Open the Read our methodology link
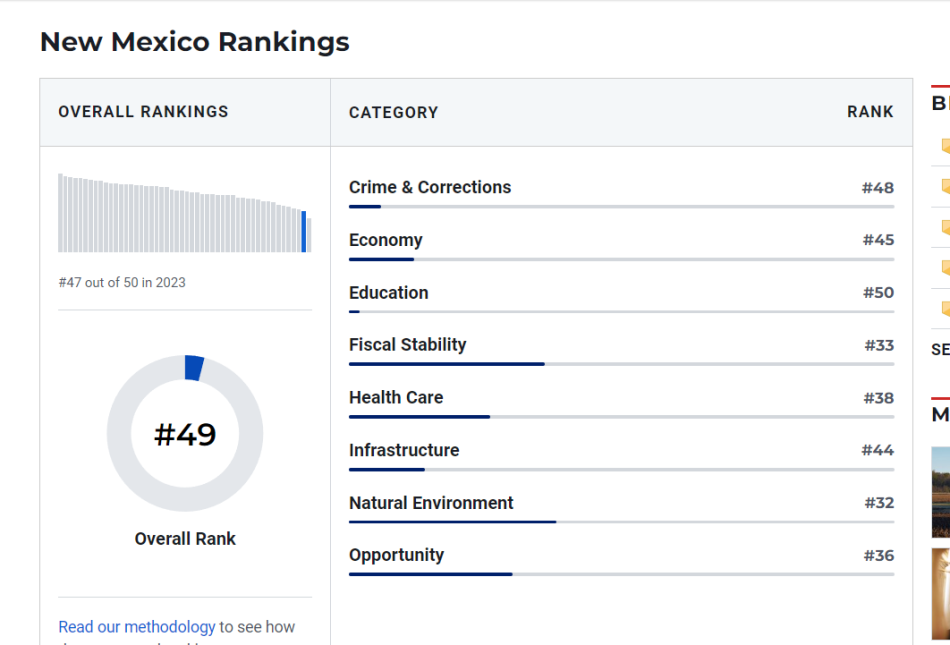The height and width of the screenshot is (645, 950). (137, 627)
